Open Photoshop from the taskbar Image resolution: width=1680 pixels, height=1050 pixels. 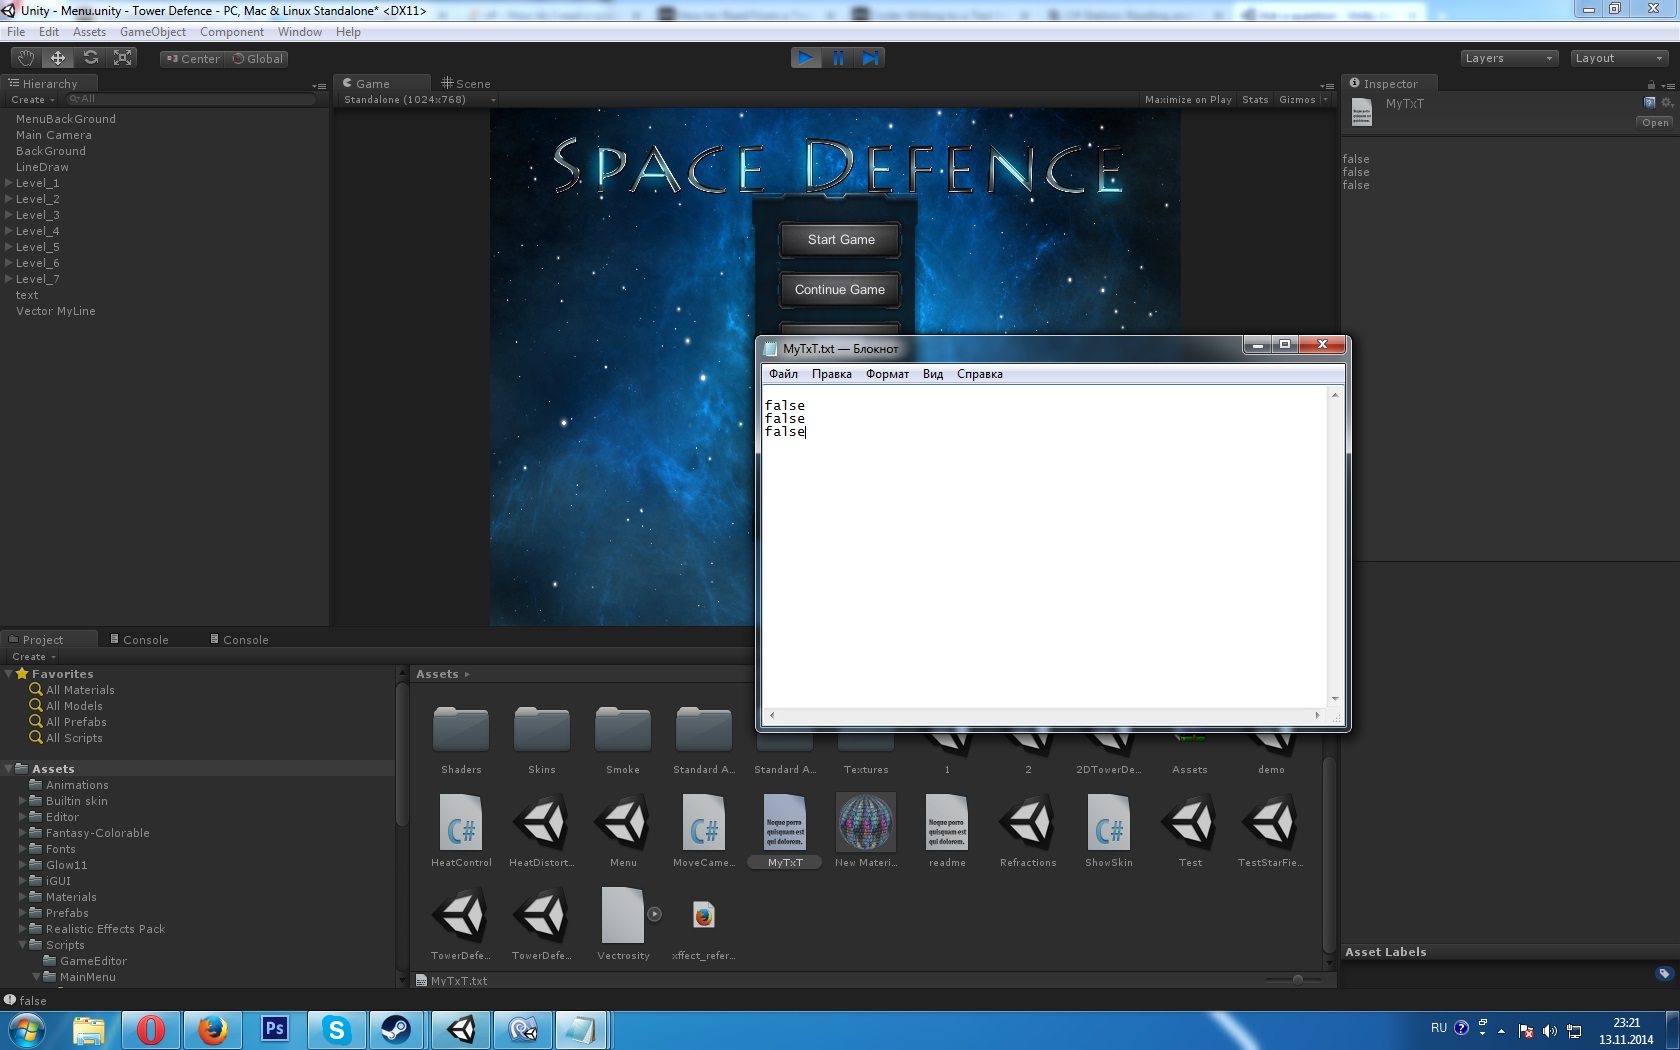point(274,1029)
